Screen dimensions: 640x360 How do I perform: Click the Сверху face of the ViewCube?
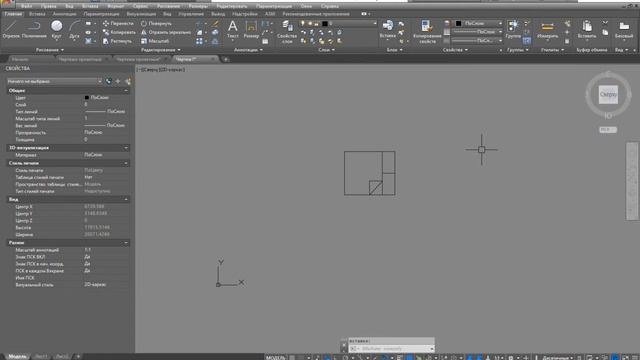(608, 95)
